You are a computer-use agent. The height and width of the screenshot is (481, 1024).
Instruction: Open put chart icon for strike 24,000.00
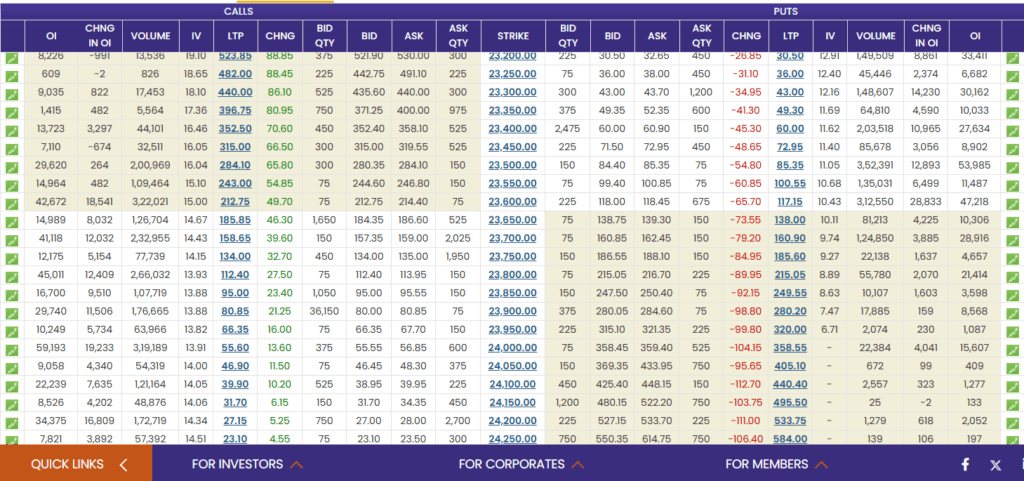click(x=1012, y=350)
